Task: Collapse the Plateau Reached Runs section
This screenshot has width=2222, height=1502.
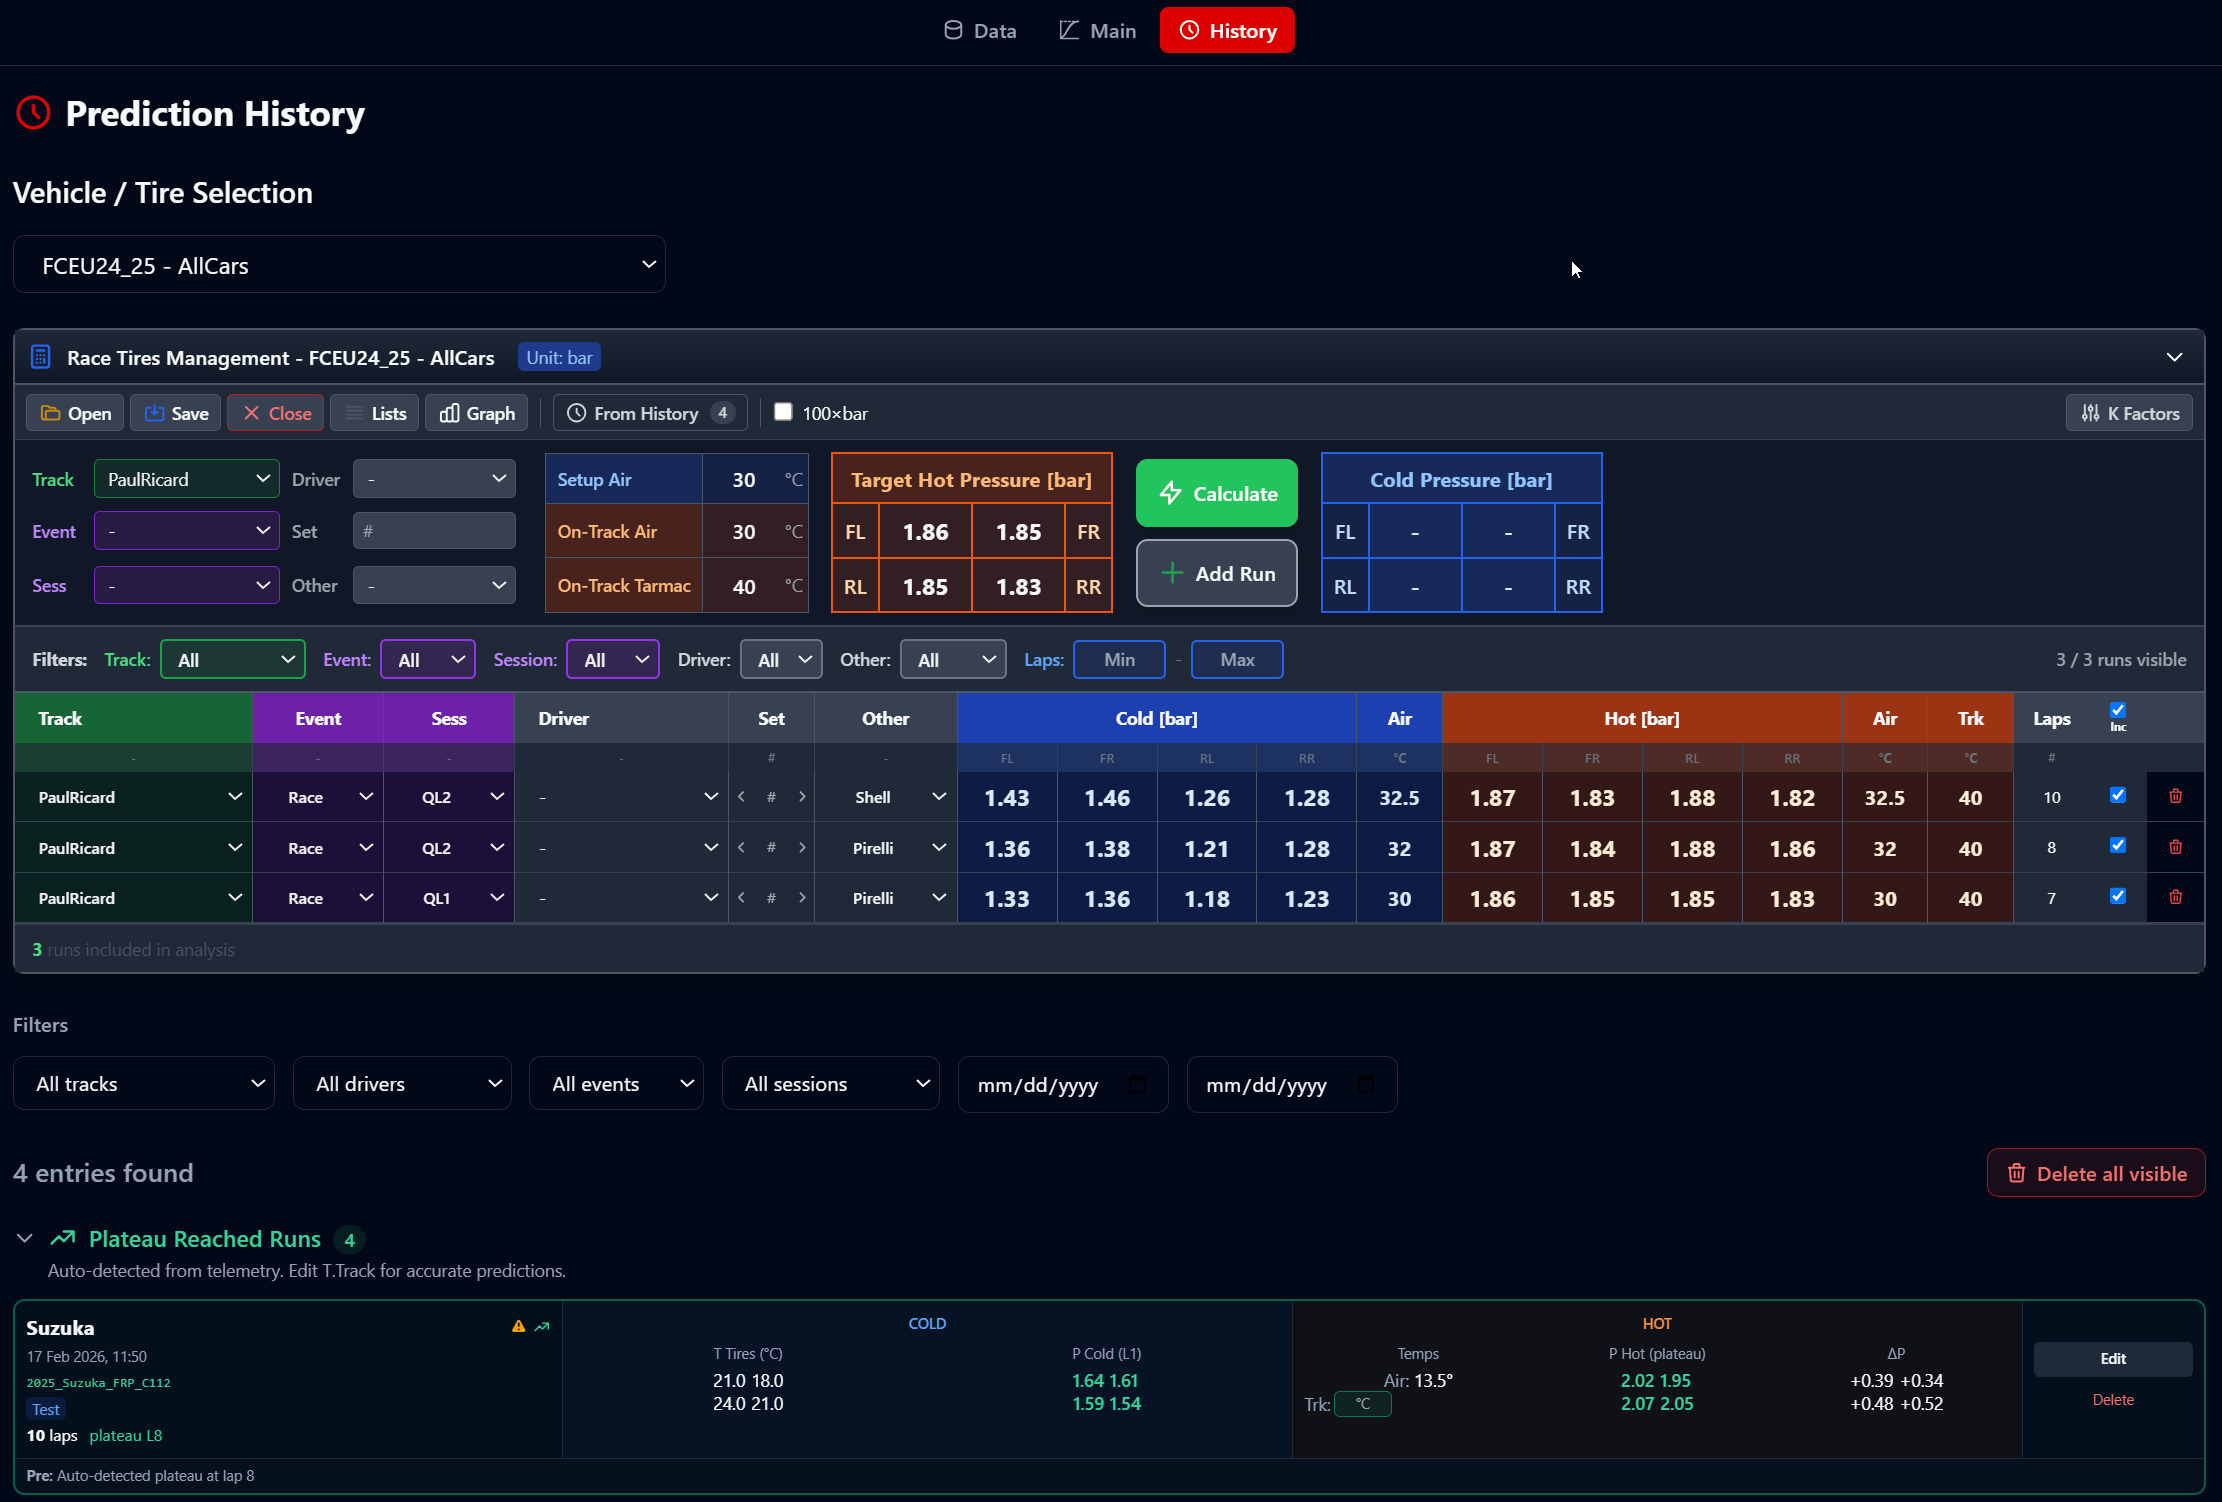Action: point(25,1239)
